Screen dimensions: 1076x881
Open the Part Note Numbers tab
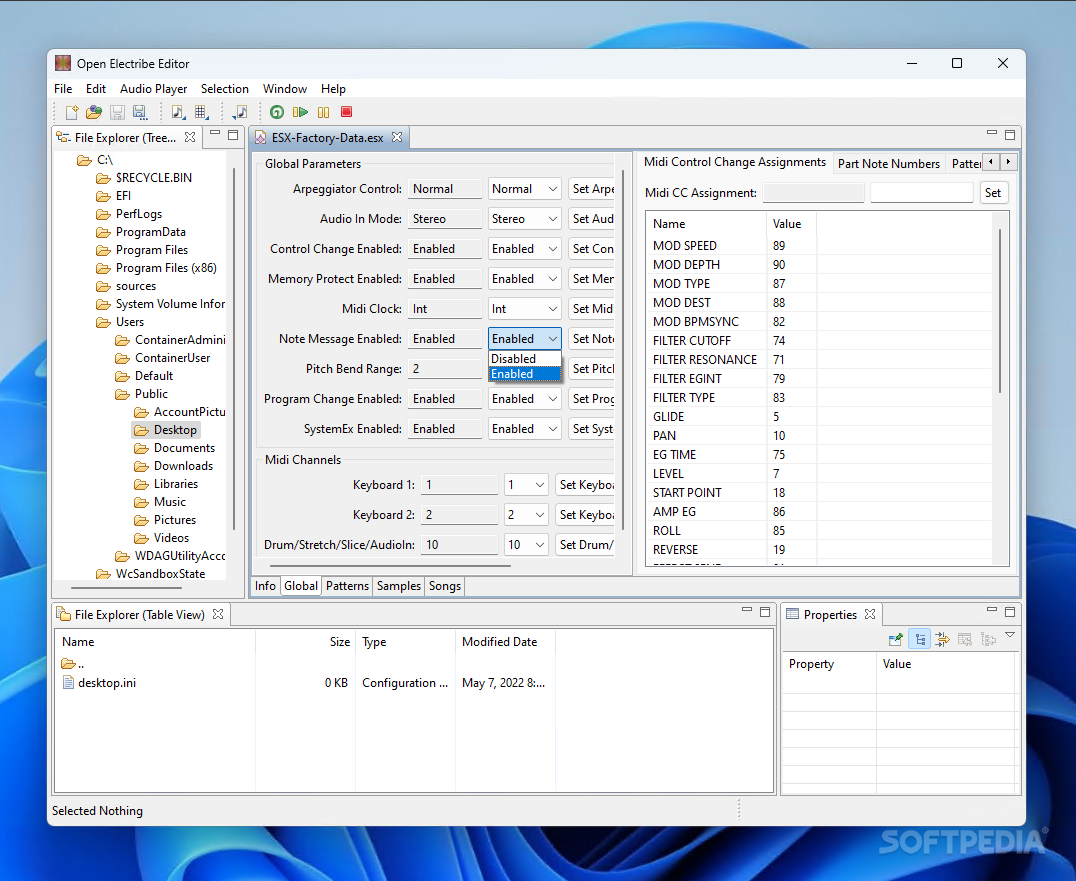[889, 163]
